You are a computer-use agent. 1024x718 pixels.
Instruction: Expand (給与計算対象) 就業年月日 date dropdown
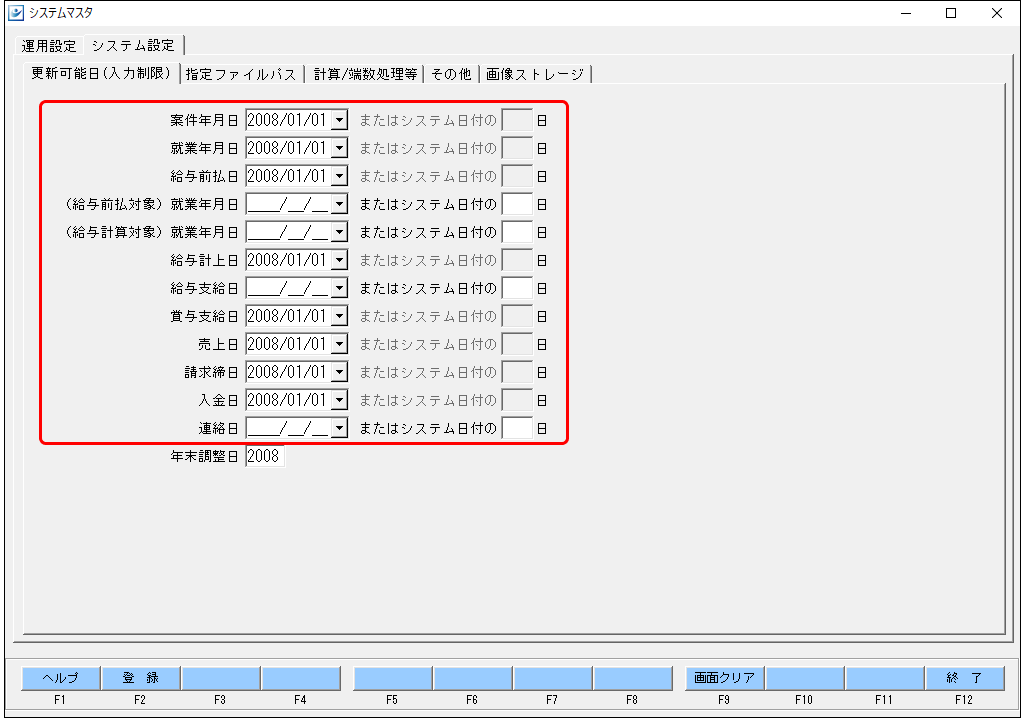[340, 232]
